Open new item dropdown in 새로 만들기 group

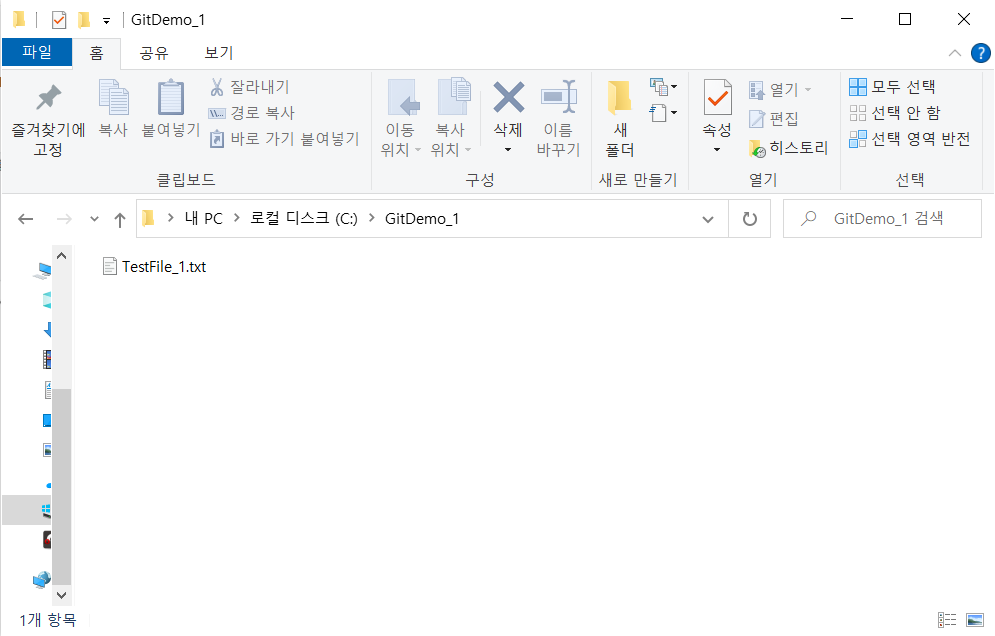pos(663,86)
